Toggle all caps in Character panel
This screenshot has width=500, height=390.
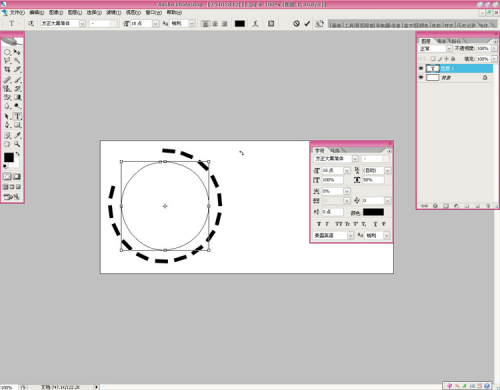338,224
